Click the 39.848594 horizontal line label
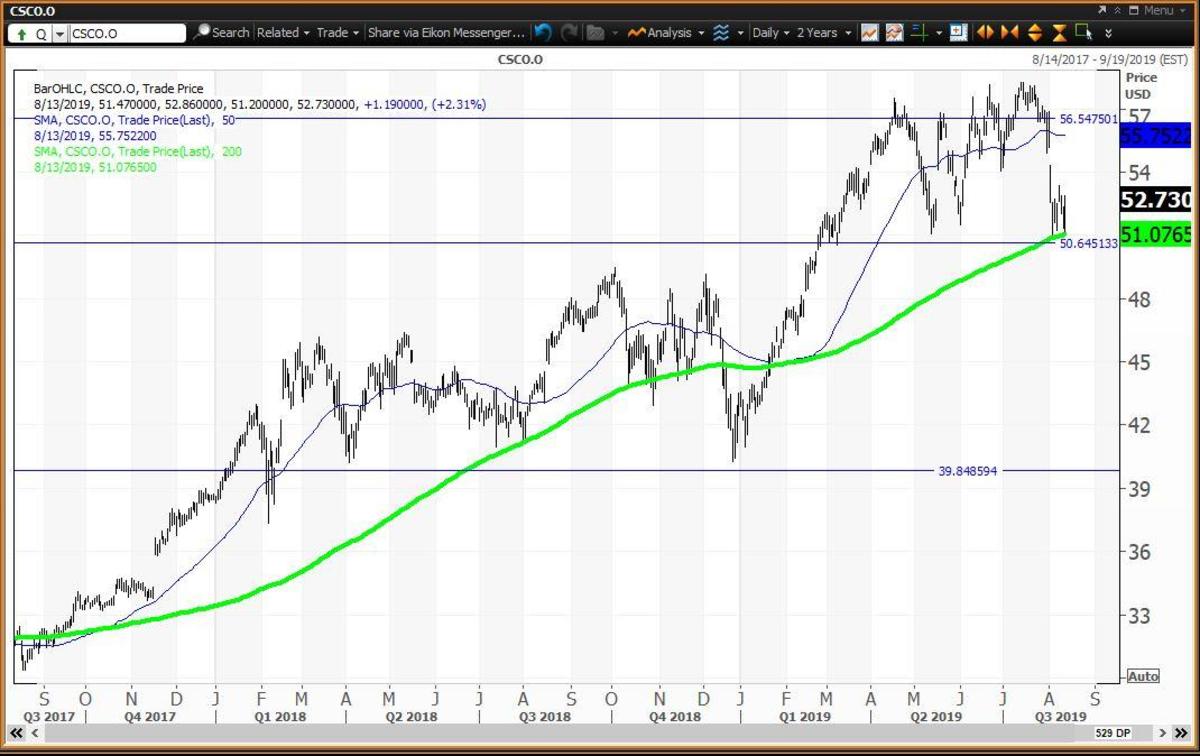 [969, 470]
